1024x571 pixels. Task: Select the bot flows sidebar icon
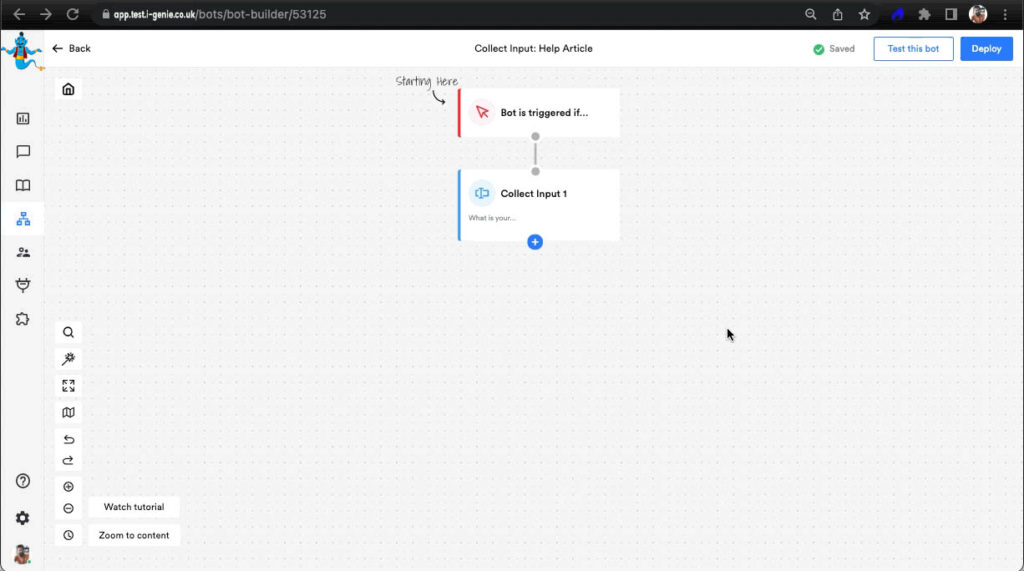pos(23,219)
